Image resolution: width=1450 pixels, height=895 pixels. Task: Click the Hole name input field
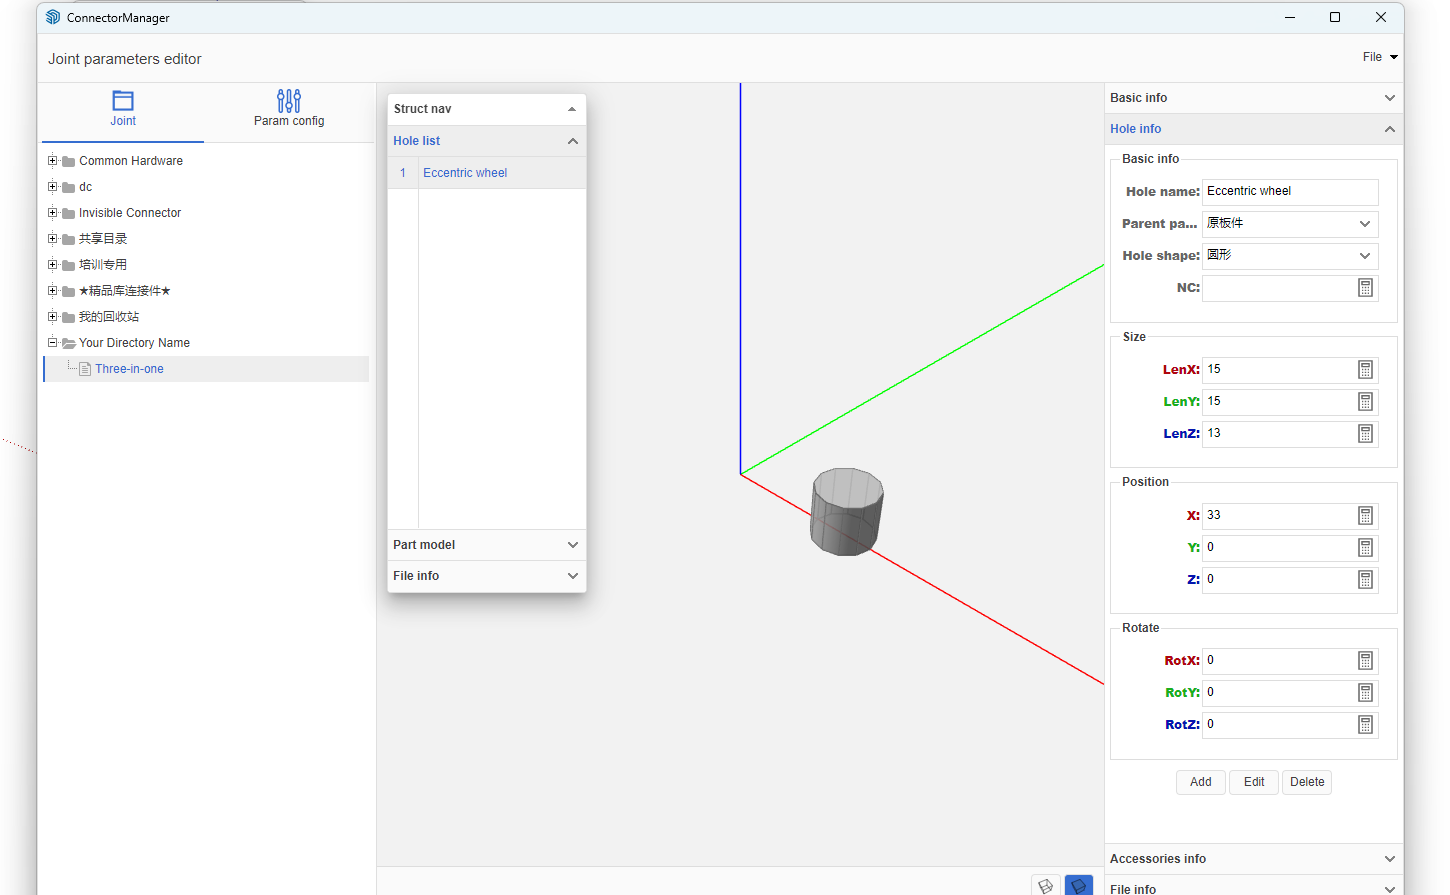[x=1289, y=192]
